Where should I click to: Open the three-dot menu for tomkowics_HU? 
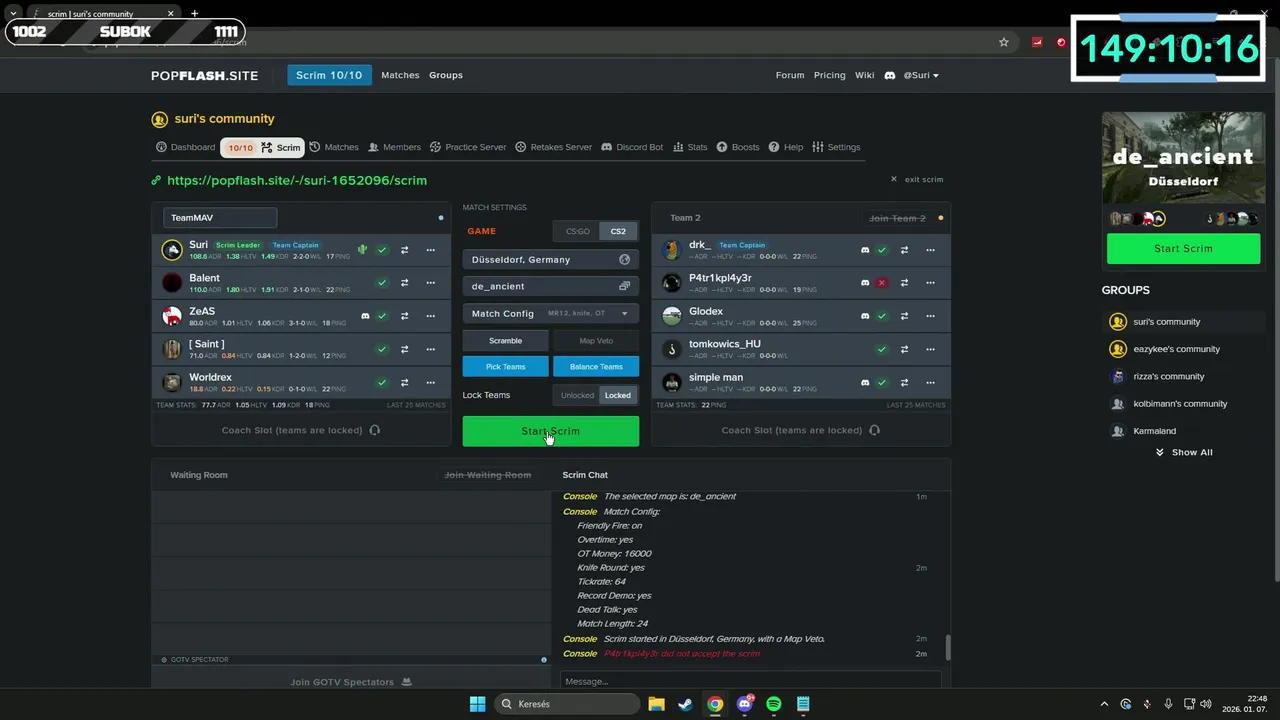click(931, 349)
